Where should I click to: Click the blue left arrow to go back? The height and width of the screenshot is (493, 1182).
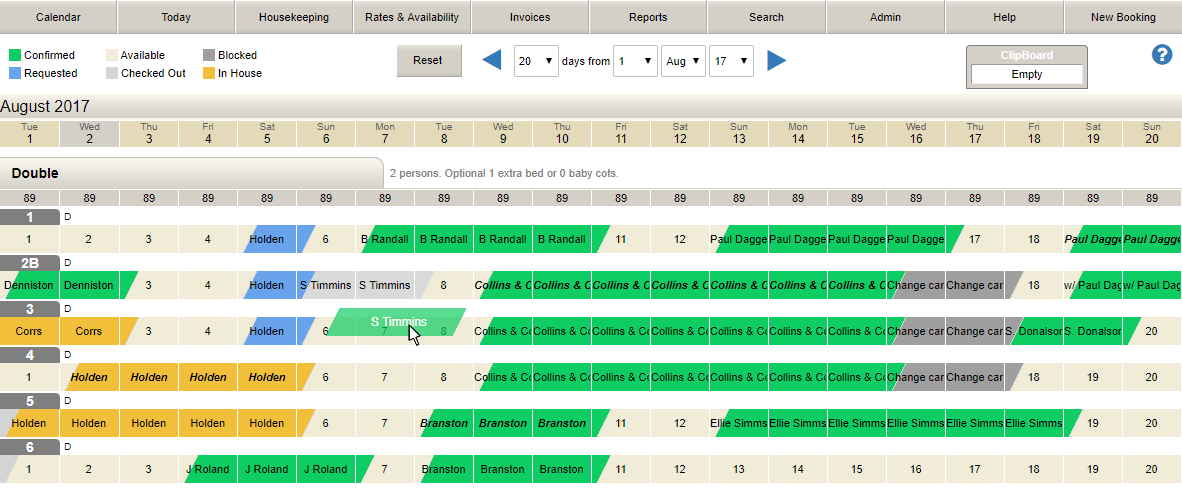point(491,60)
